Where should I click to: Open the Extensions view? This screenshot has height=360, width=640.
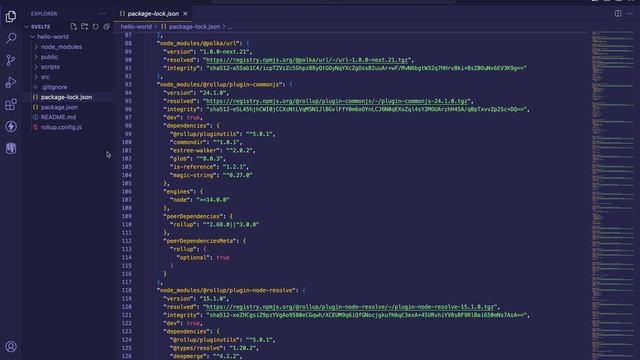11,104
